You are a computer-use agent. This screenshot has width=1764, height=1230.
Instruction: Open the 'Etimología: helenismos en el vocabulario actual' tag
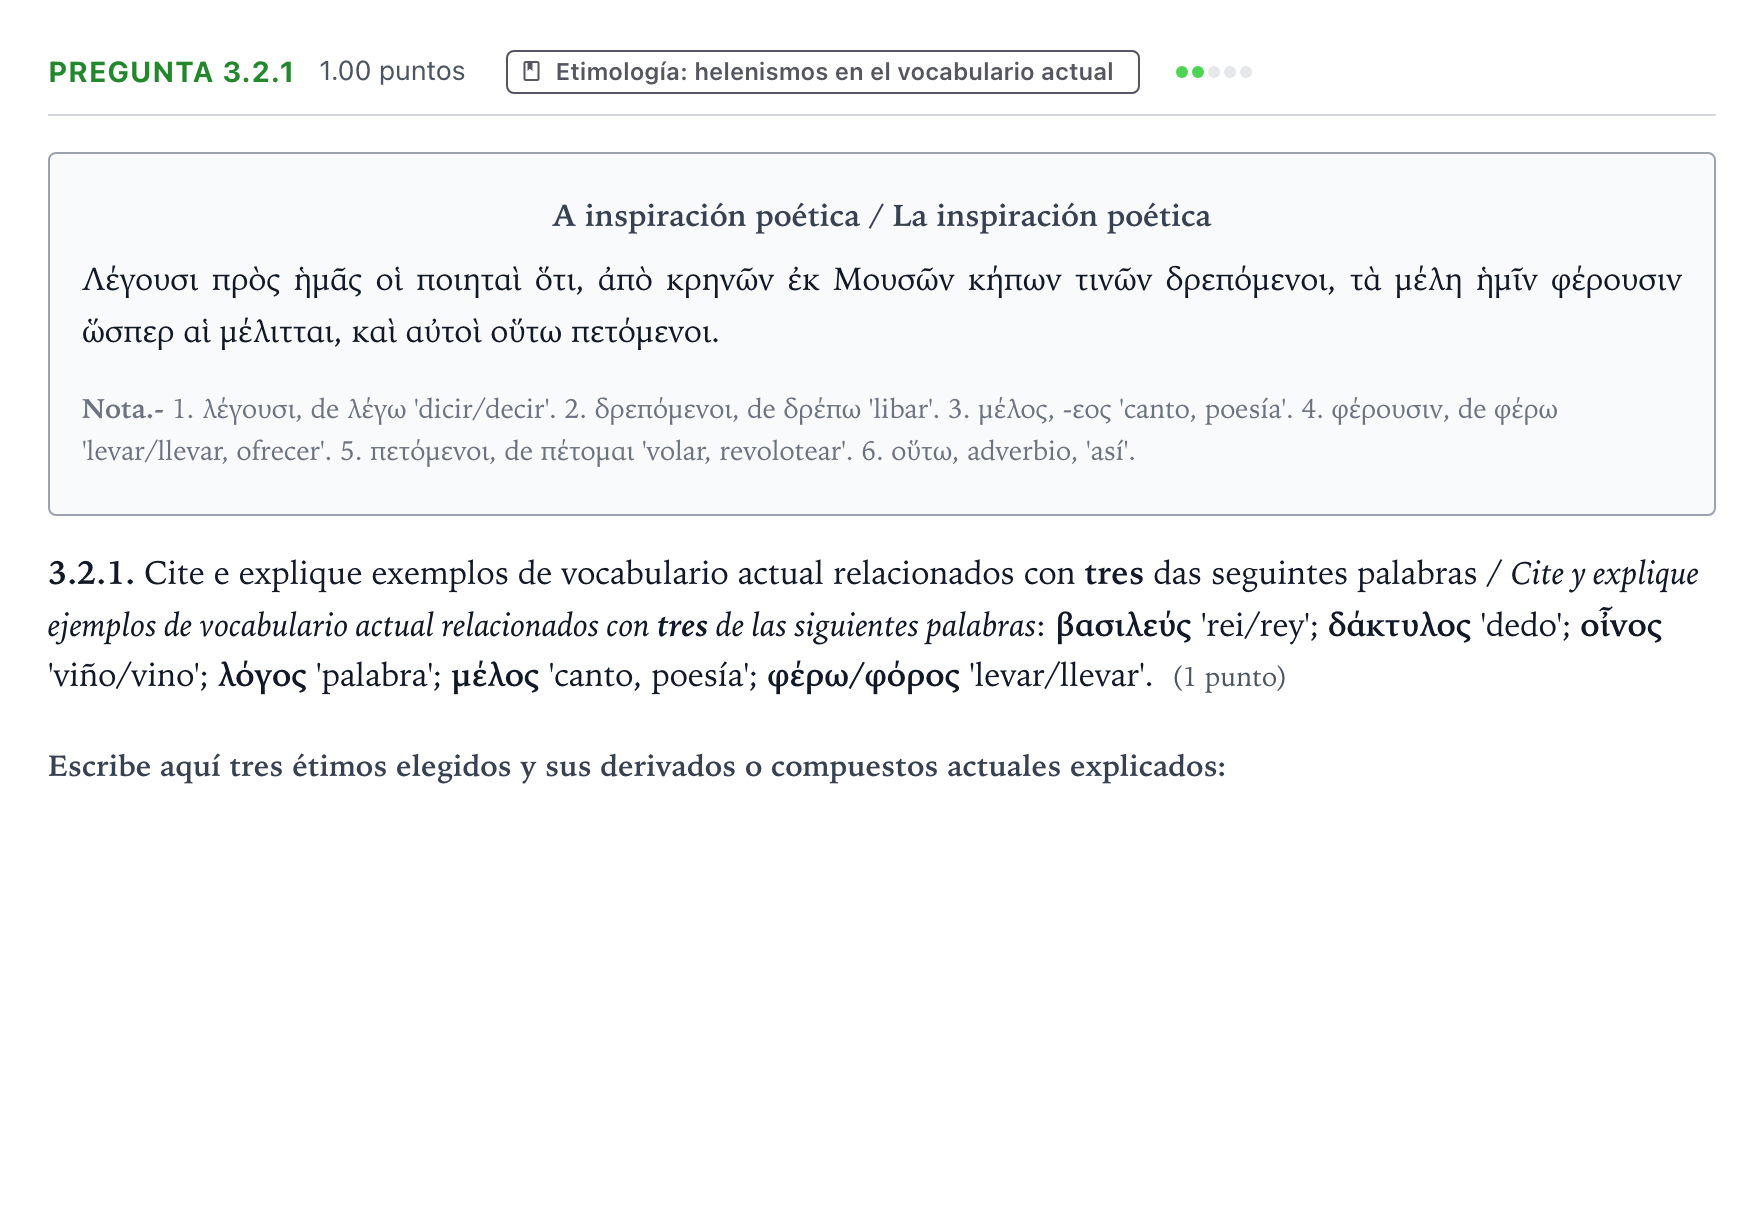tap(822, 72)
